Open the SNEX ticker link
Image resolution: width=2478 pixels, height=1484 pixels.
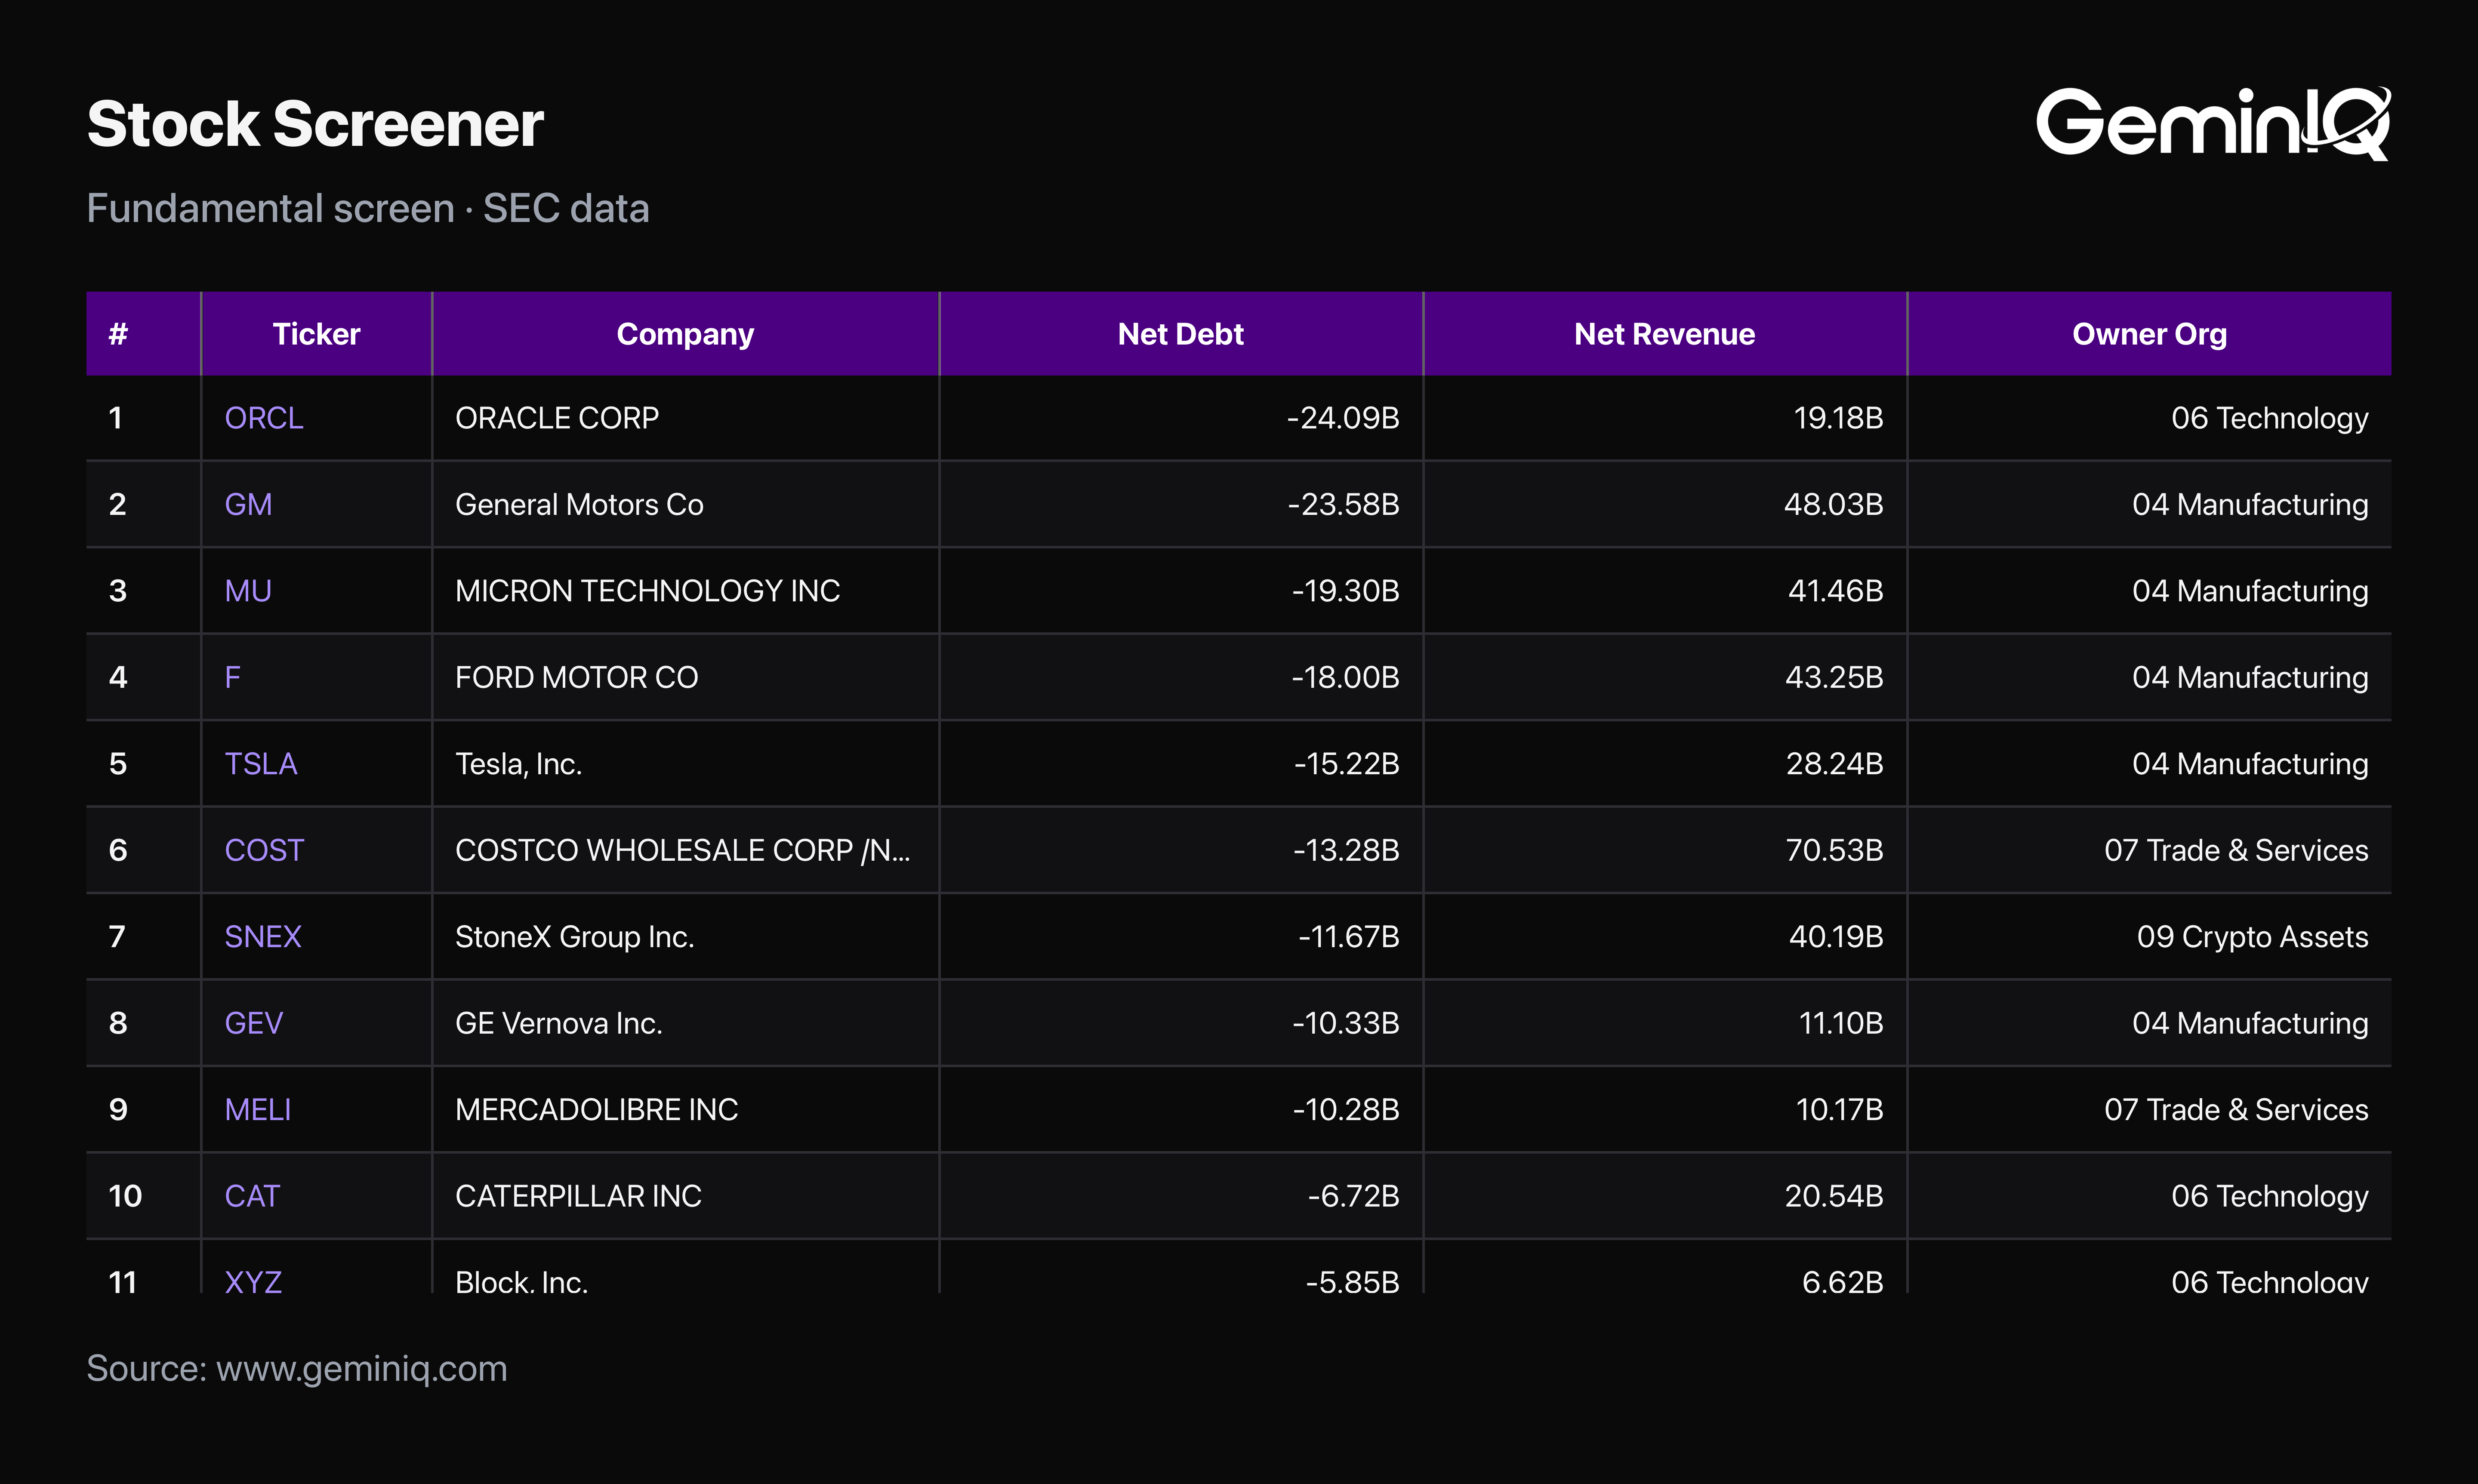pos(263,937)
